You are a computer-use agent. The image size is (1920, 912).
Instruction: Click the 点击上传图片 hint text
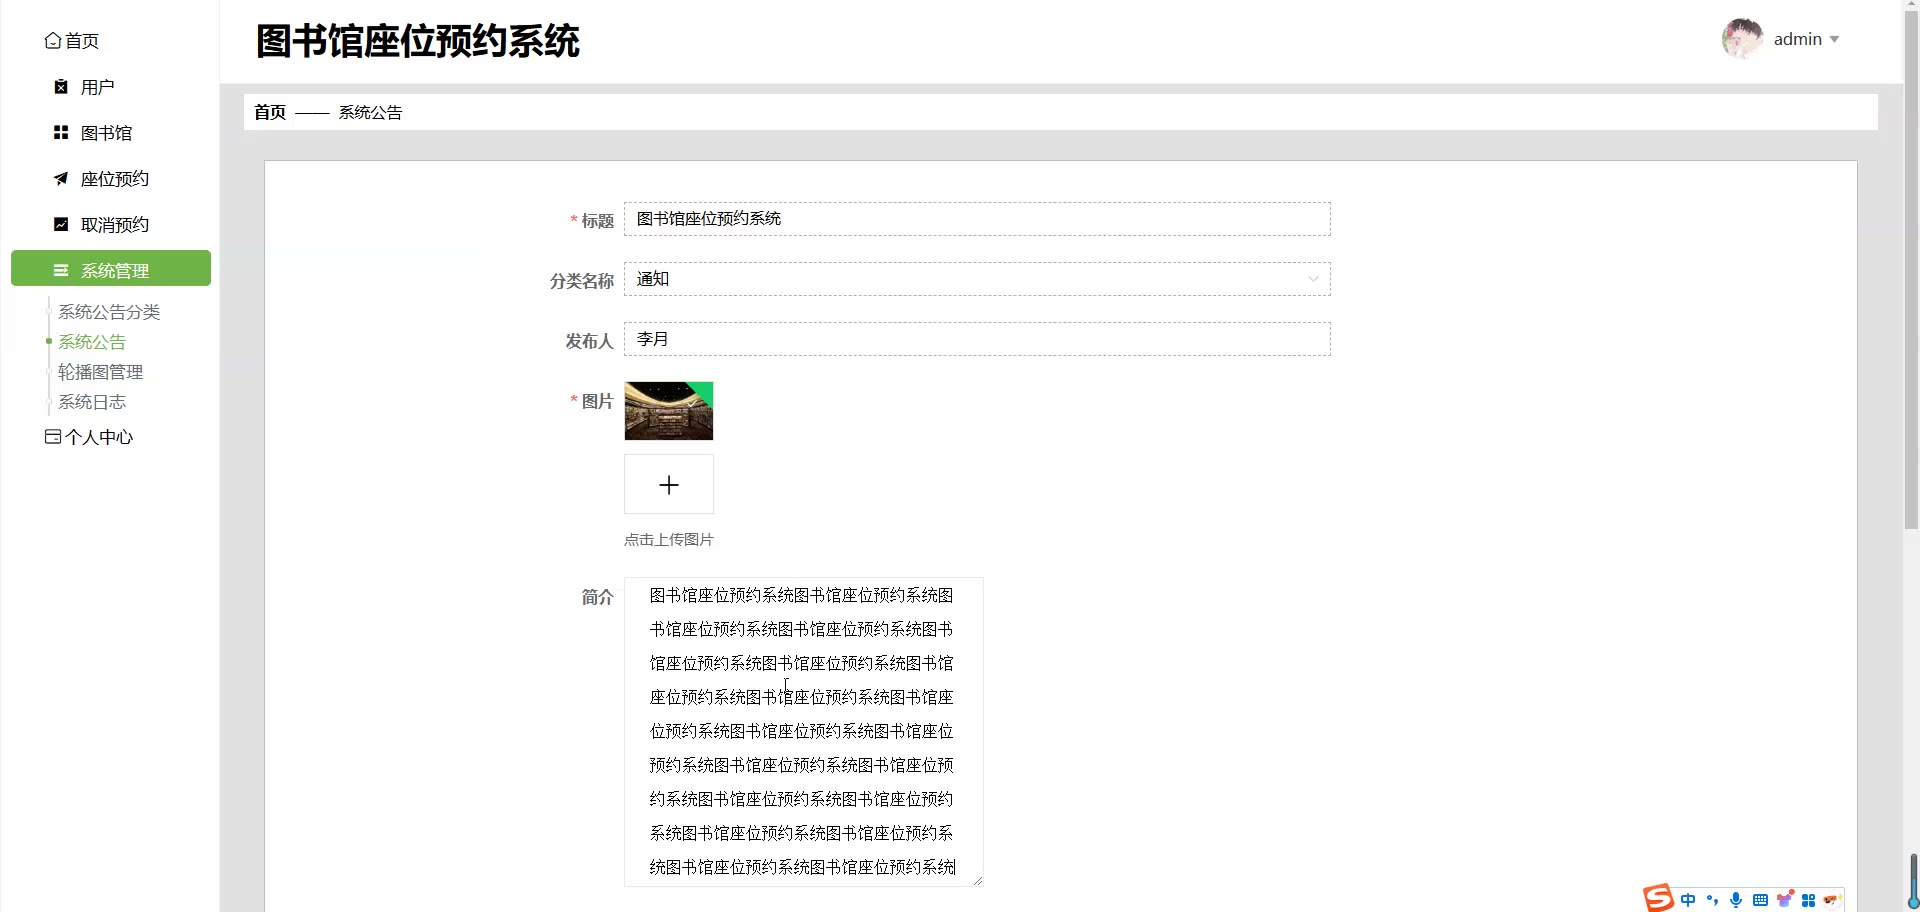(669, 540)
